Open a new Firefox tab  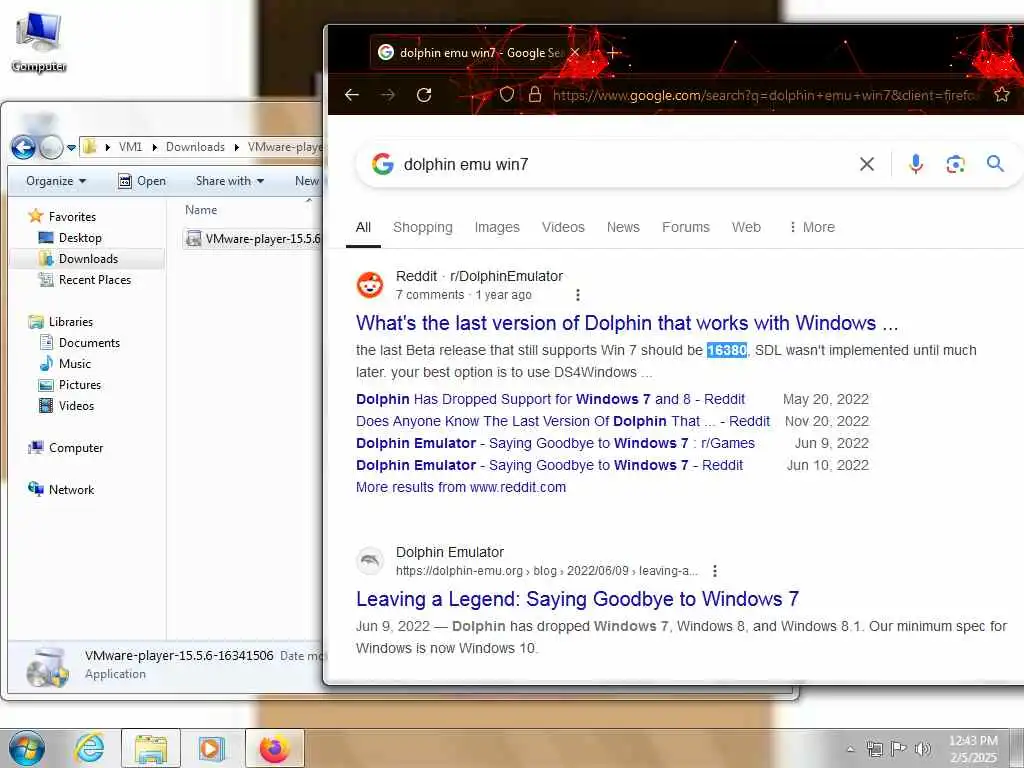(613, 53)
